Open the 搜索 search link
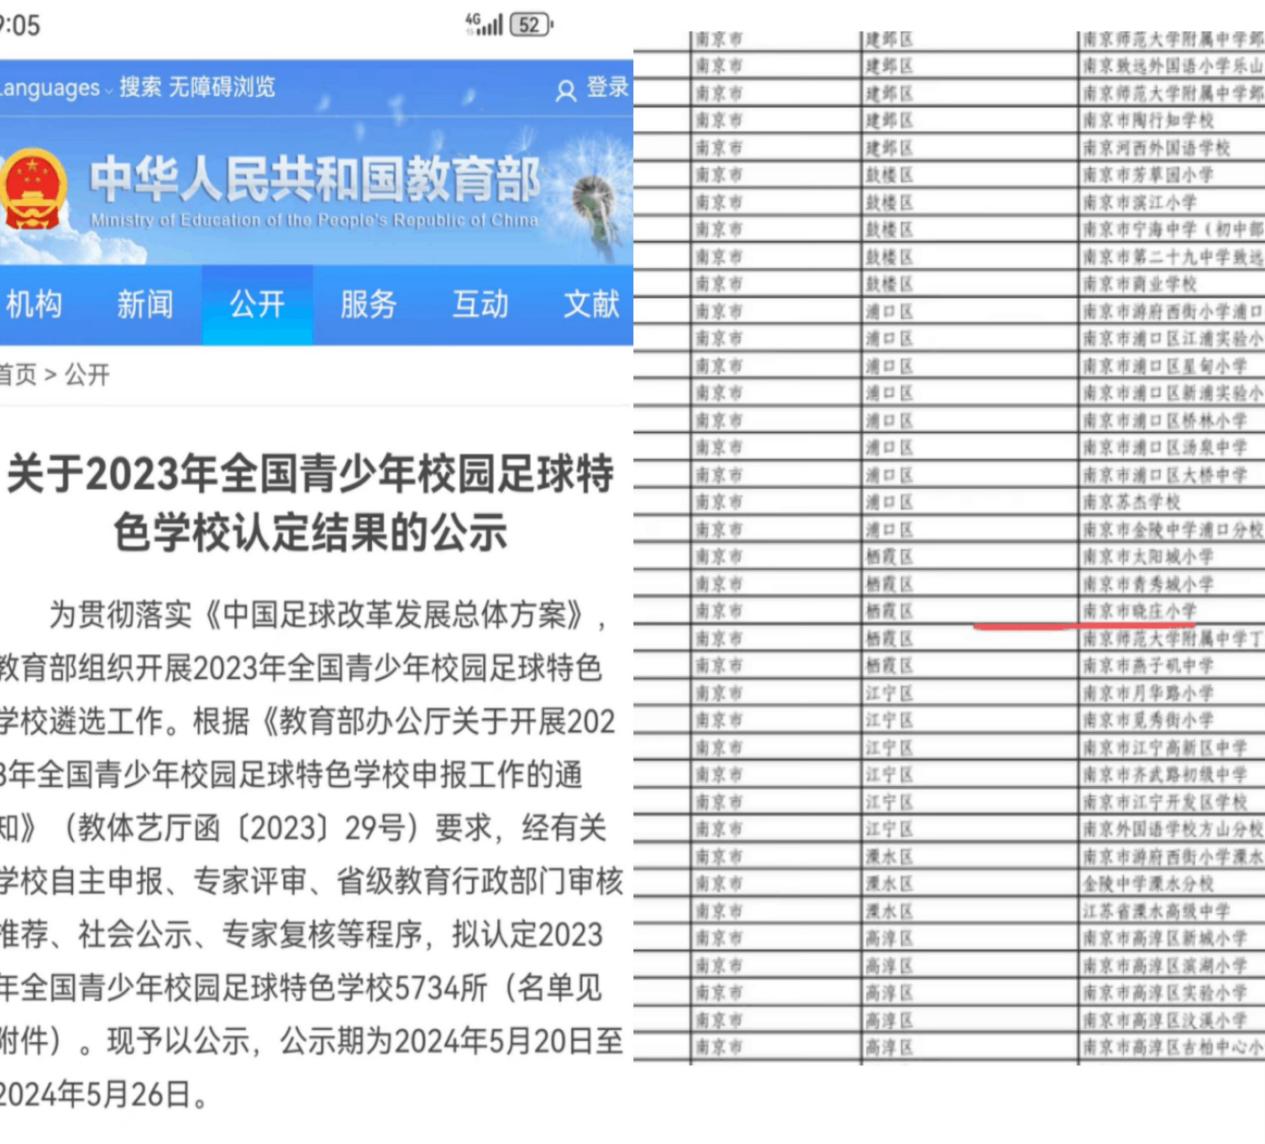Screen dimensions: 1265x1144 [x=141, y=87]
